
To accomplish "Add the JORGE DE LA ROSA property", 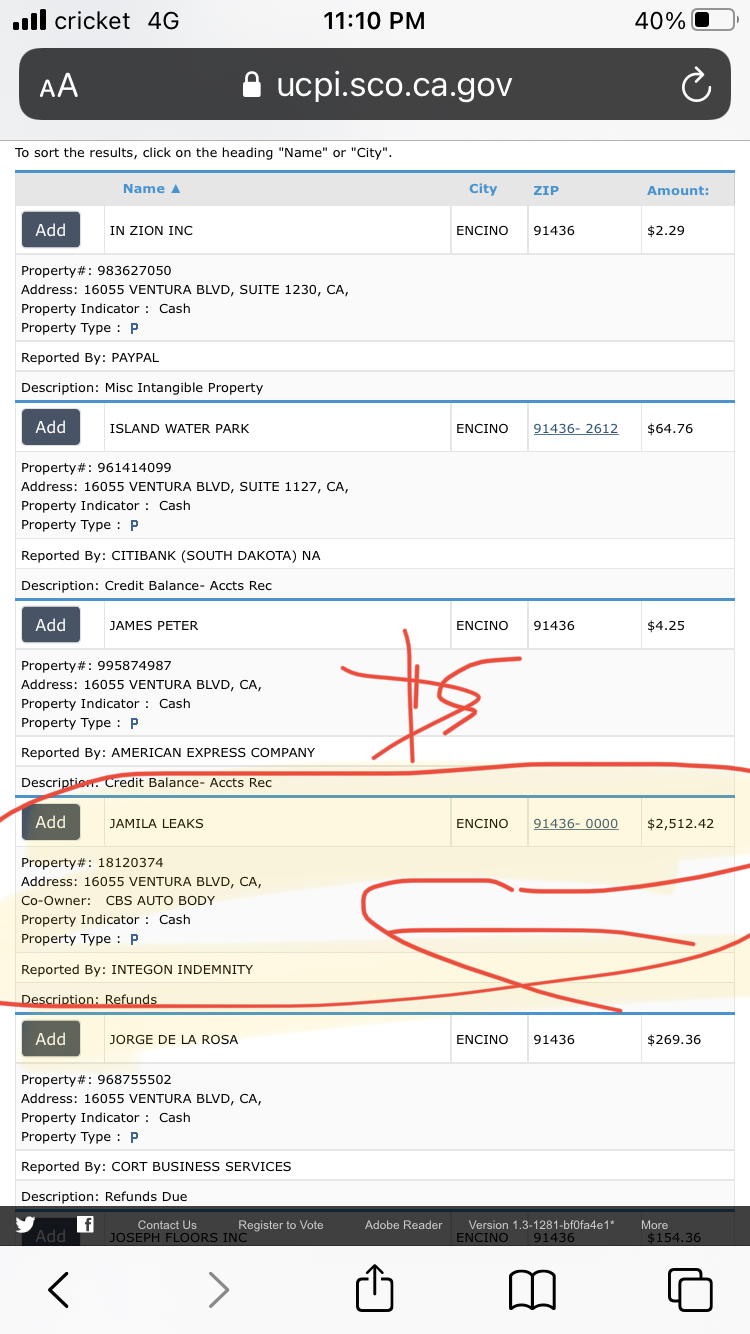I will point(51,1039).
